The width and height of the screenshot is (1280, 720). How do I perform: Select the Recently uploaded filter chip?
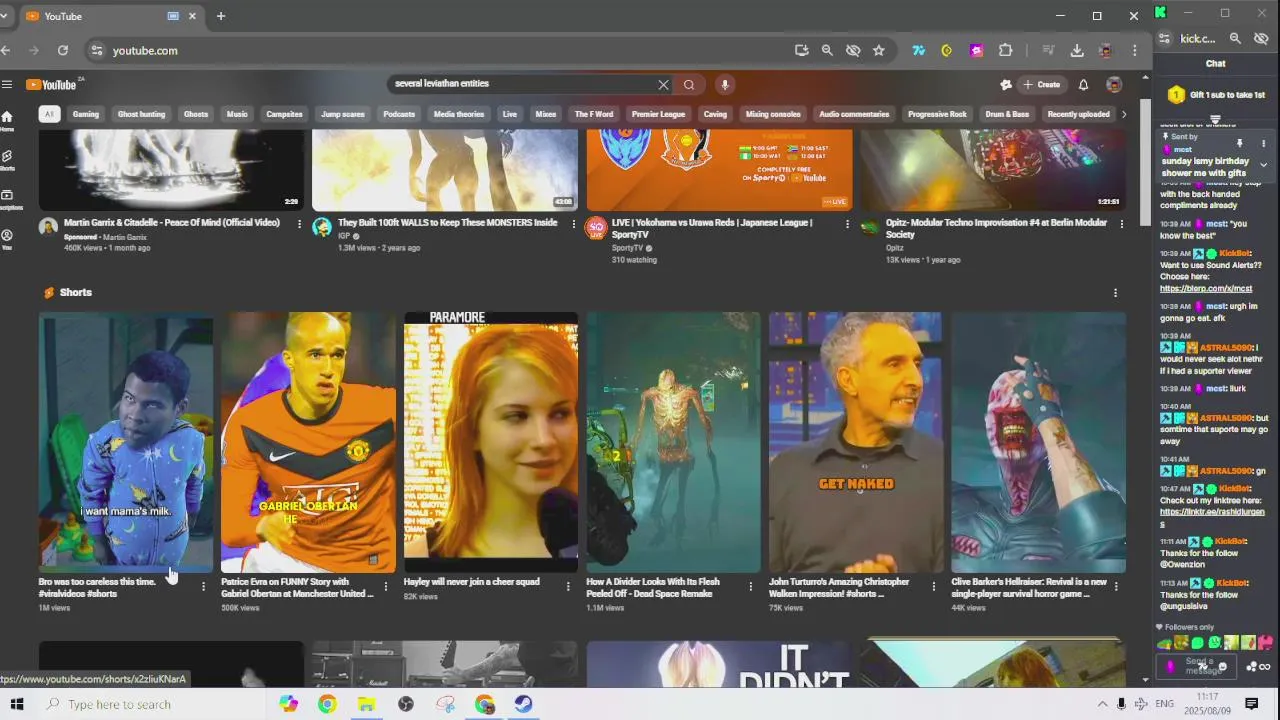coord(1078,114)
